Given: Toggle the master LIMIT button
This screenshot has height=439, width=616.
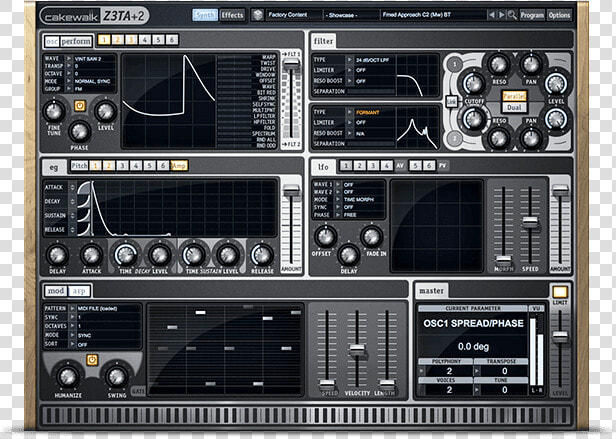Looking at the screenshot, I should tap(560, 292).
